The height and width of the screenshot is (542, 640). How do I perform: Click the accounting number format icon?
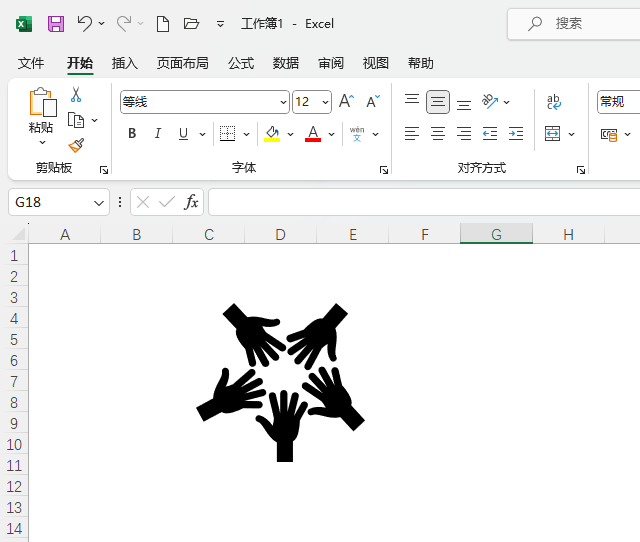[609, 134]
